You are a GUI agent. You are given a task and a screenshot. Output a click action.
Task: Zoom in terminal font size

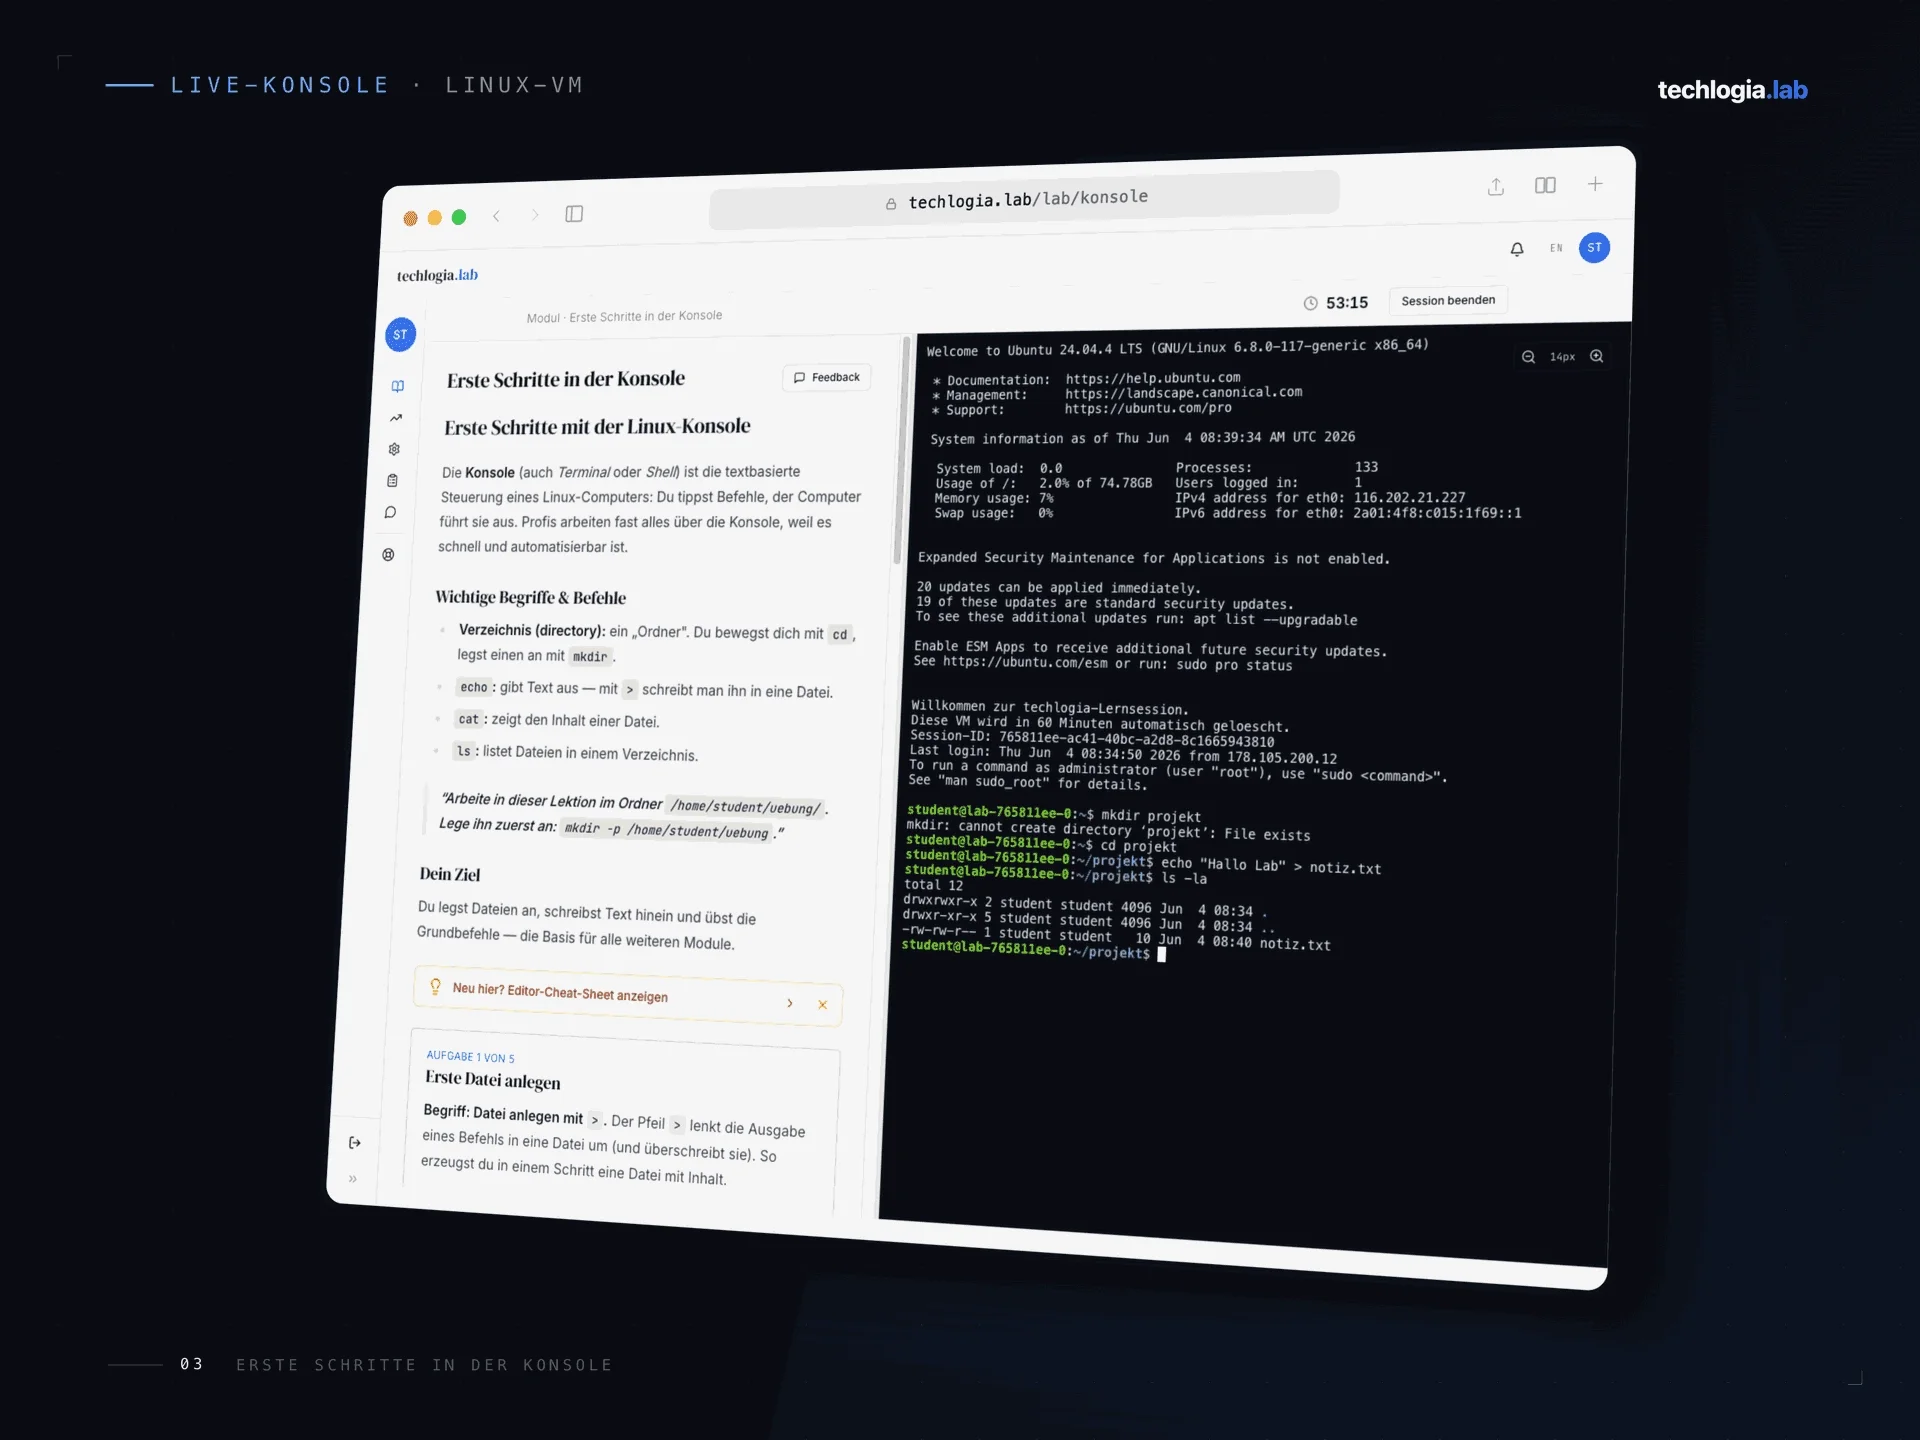(1597, 356)
